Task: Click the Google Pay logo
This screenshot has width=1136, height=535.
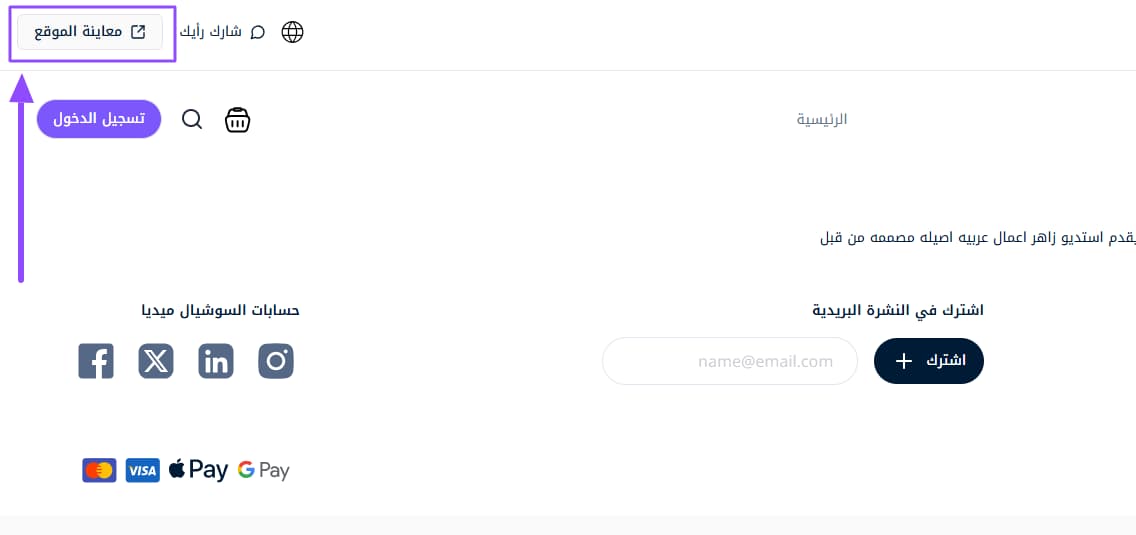Action: pos(263,470)
